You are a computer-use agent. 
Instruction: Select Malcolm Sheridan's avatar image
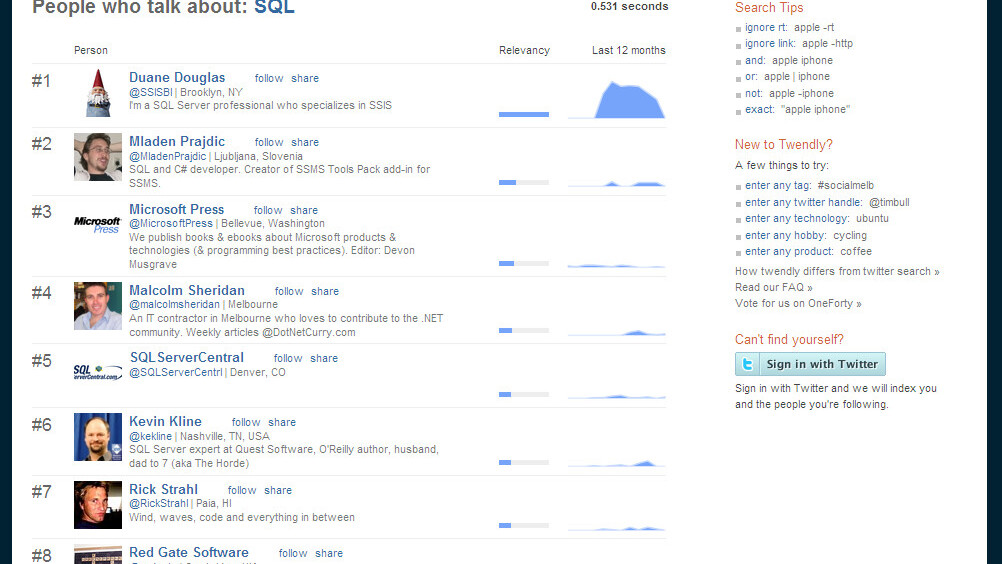click(97, 306)
